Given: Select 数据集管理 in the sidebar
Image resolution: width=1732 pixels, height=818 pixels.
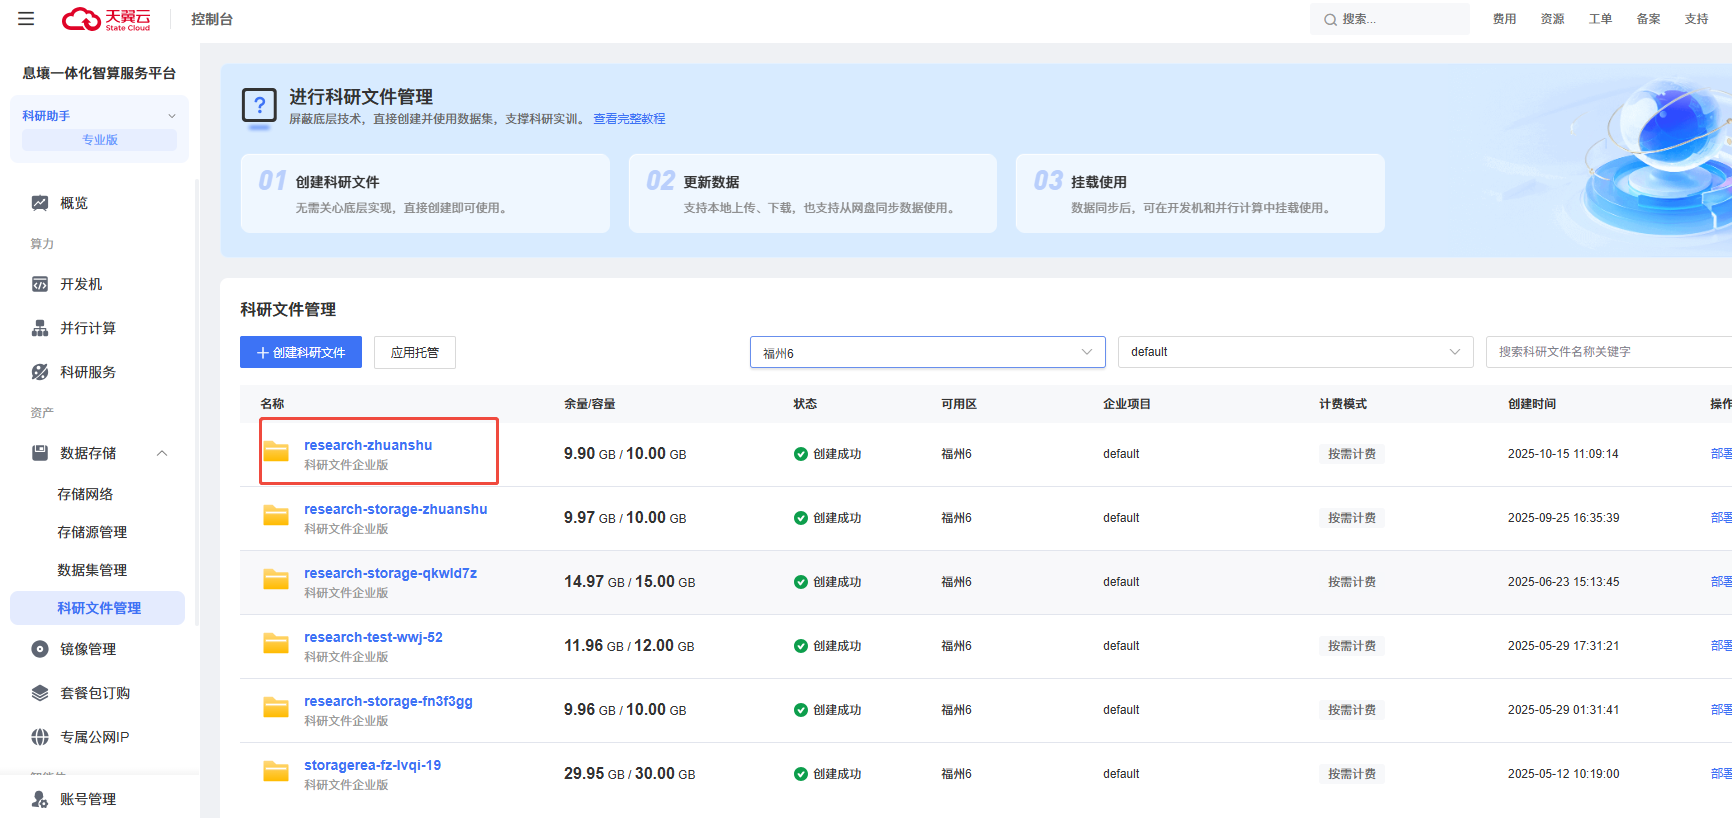Looking at the screenshot, I should (92, 570).
